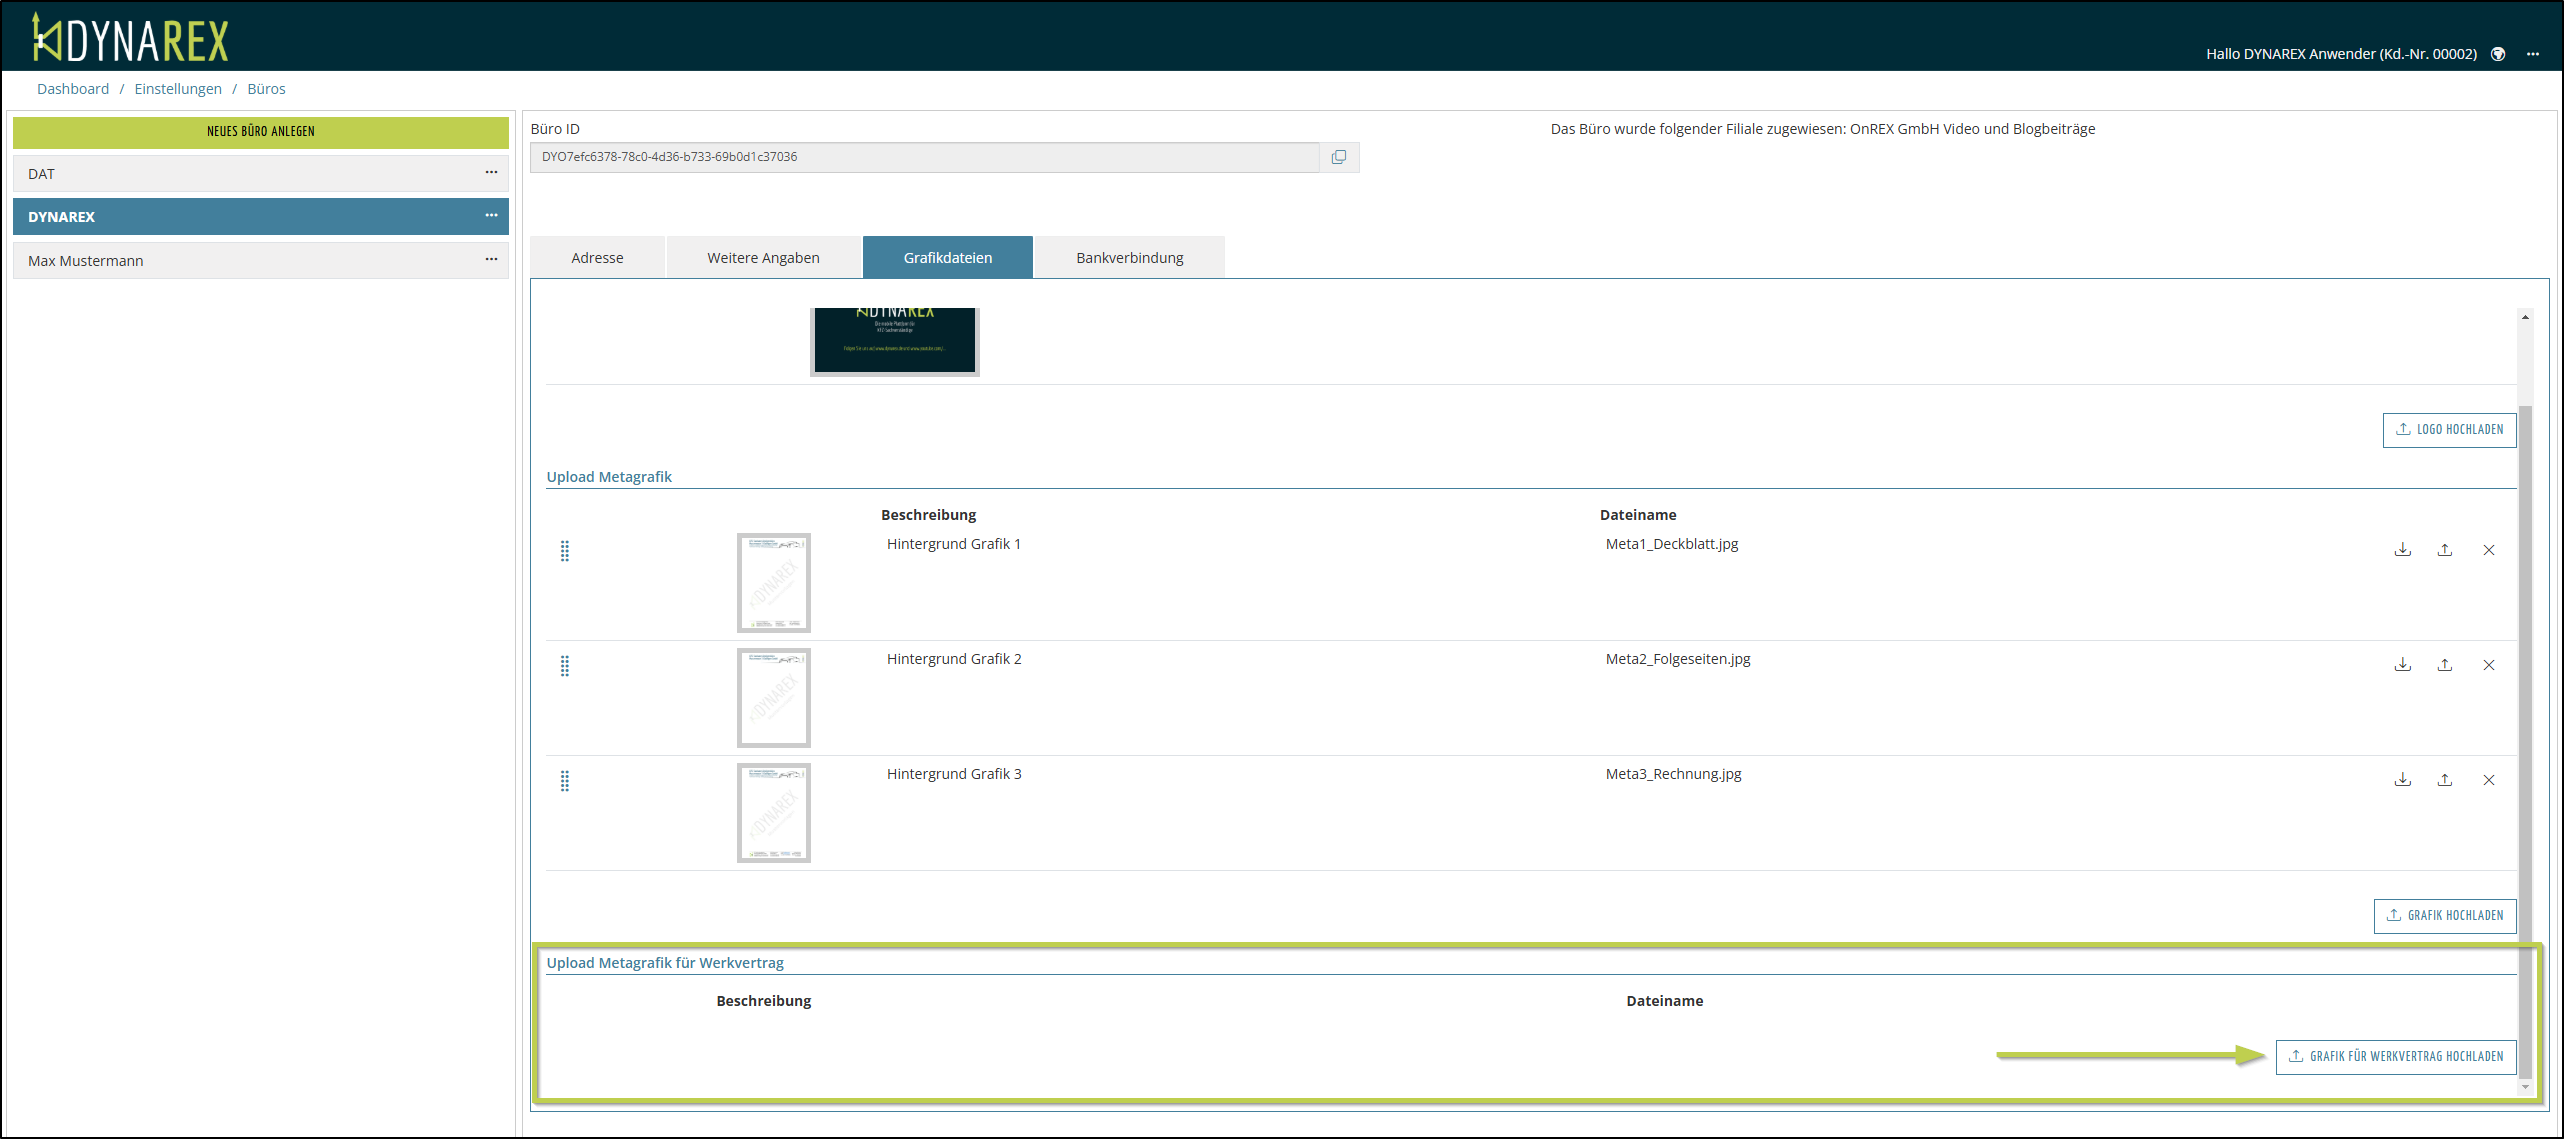Download Meta3_Rechnung.jpg graphic

[2402, 780]
